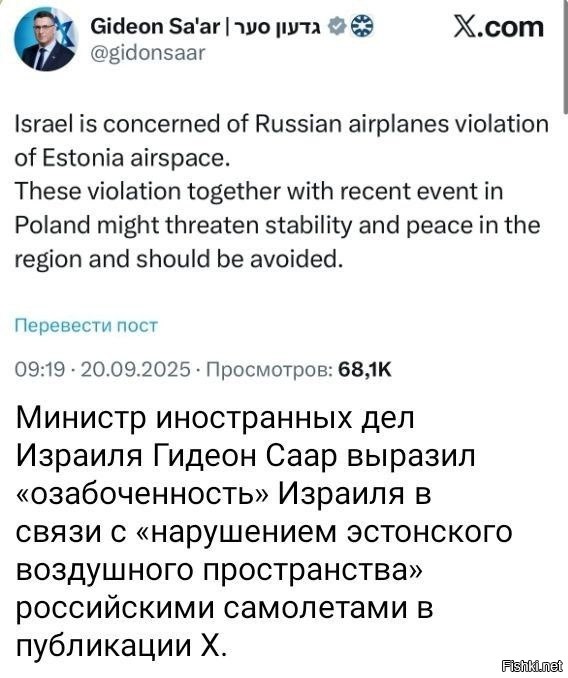
Task: Click the caption line 'Министр иностранных дел'
Action: (215, 418)
